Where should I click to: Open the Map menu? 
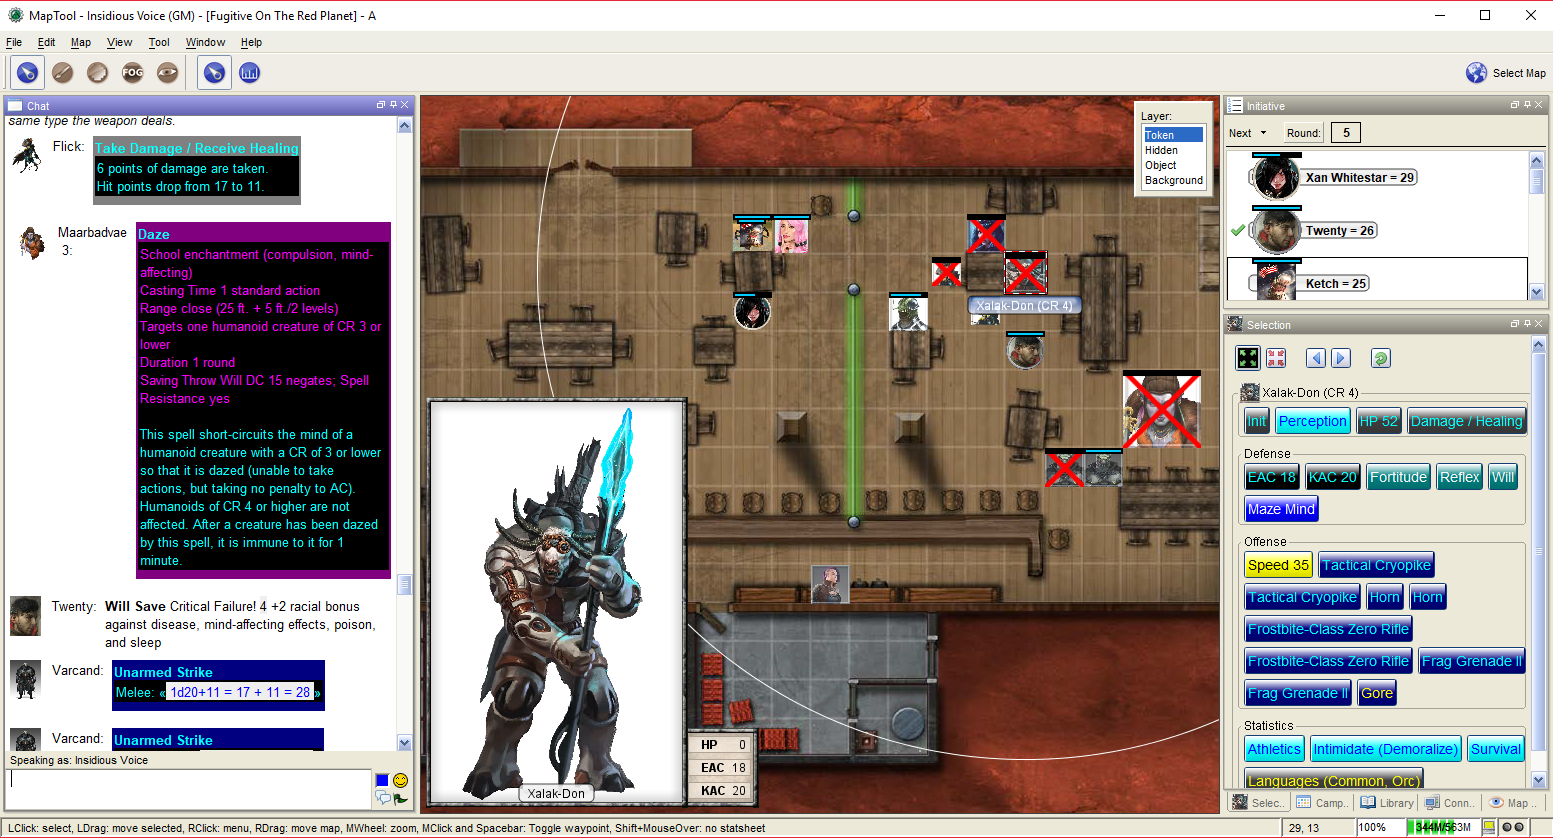pos(81,42)
